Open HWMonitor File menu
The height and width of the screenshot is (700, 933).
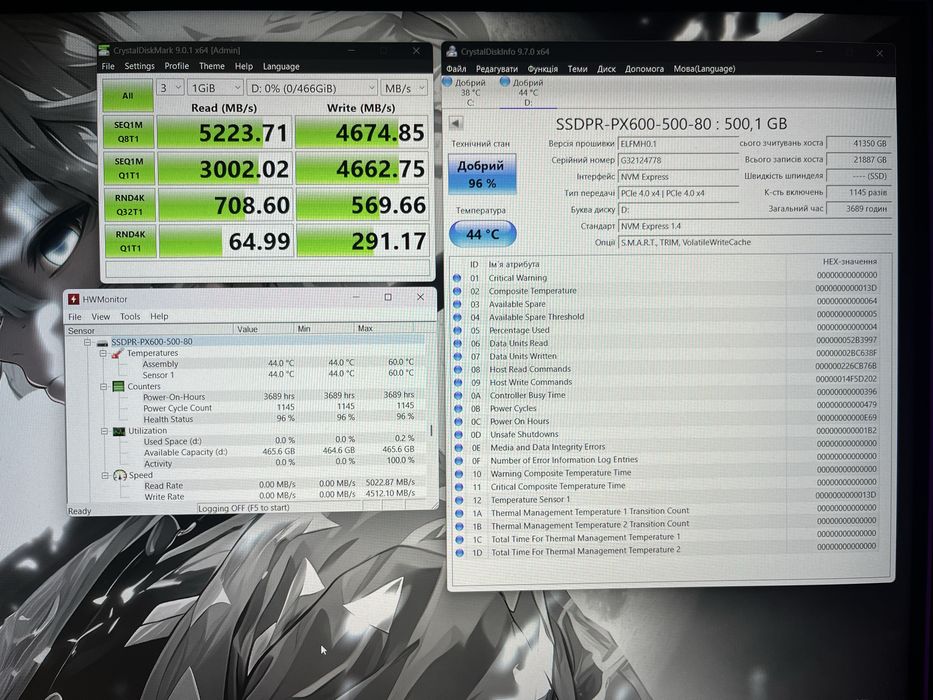point(75,316)
